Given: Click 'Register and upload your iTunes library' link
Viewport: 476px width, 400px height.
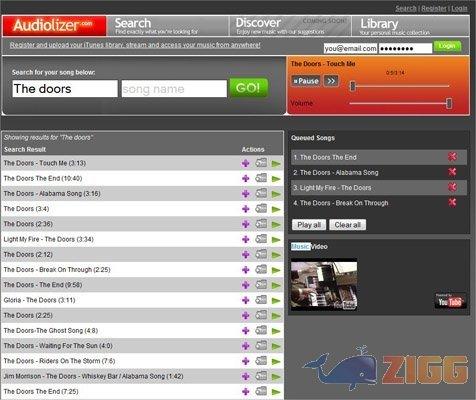Looking at the screenshot, I should (135, 45).
